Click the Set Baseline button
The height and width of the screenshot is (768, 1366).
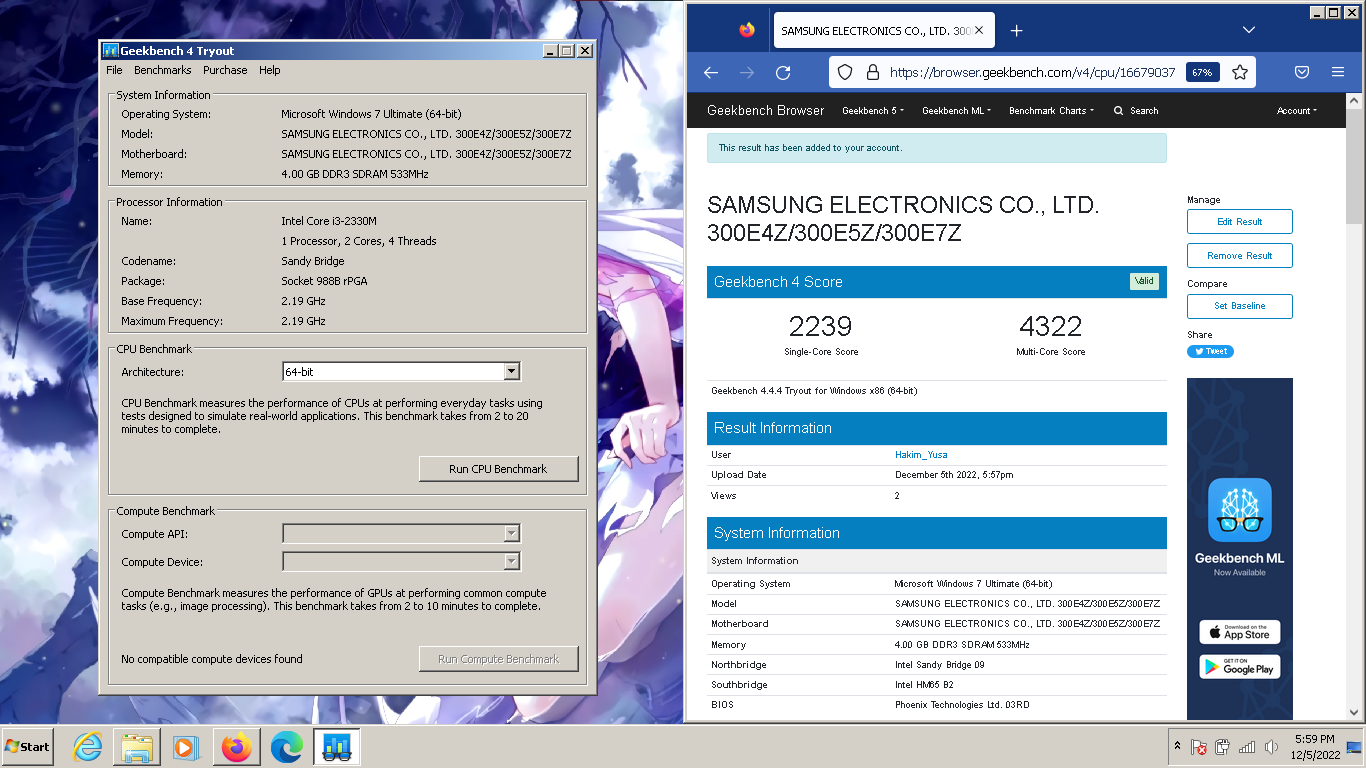[x=1240, y=306]
